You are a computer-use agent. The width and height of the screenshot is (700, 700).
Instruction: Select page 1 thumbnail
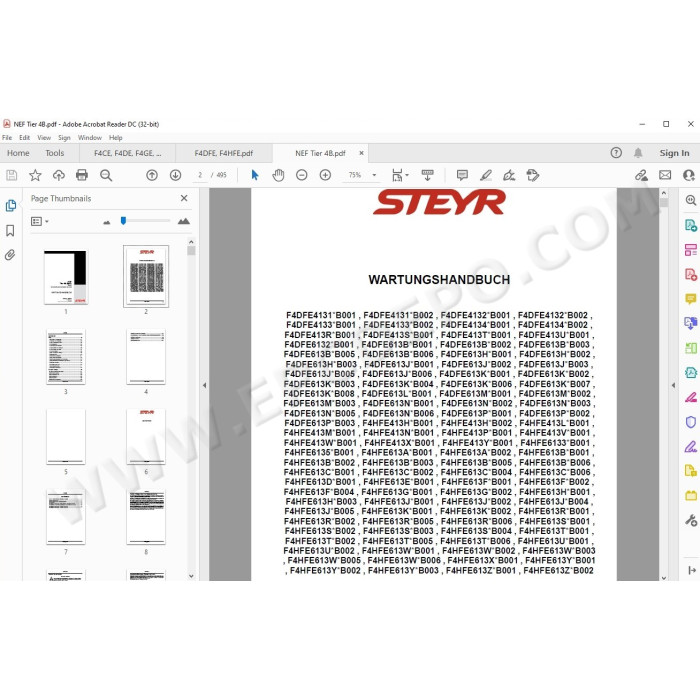[x=66, y=277]
